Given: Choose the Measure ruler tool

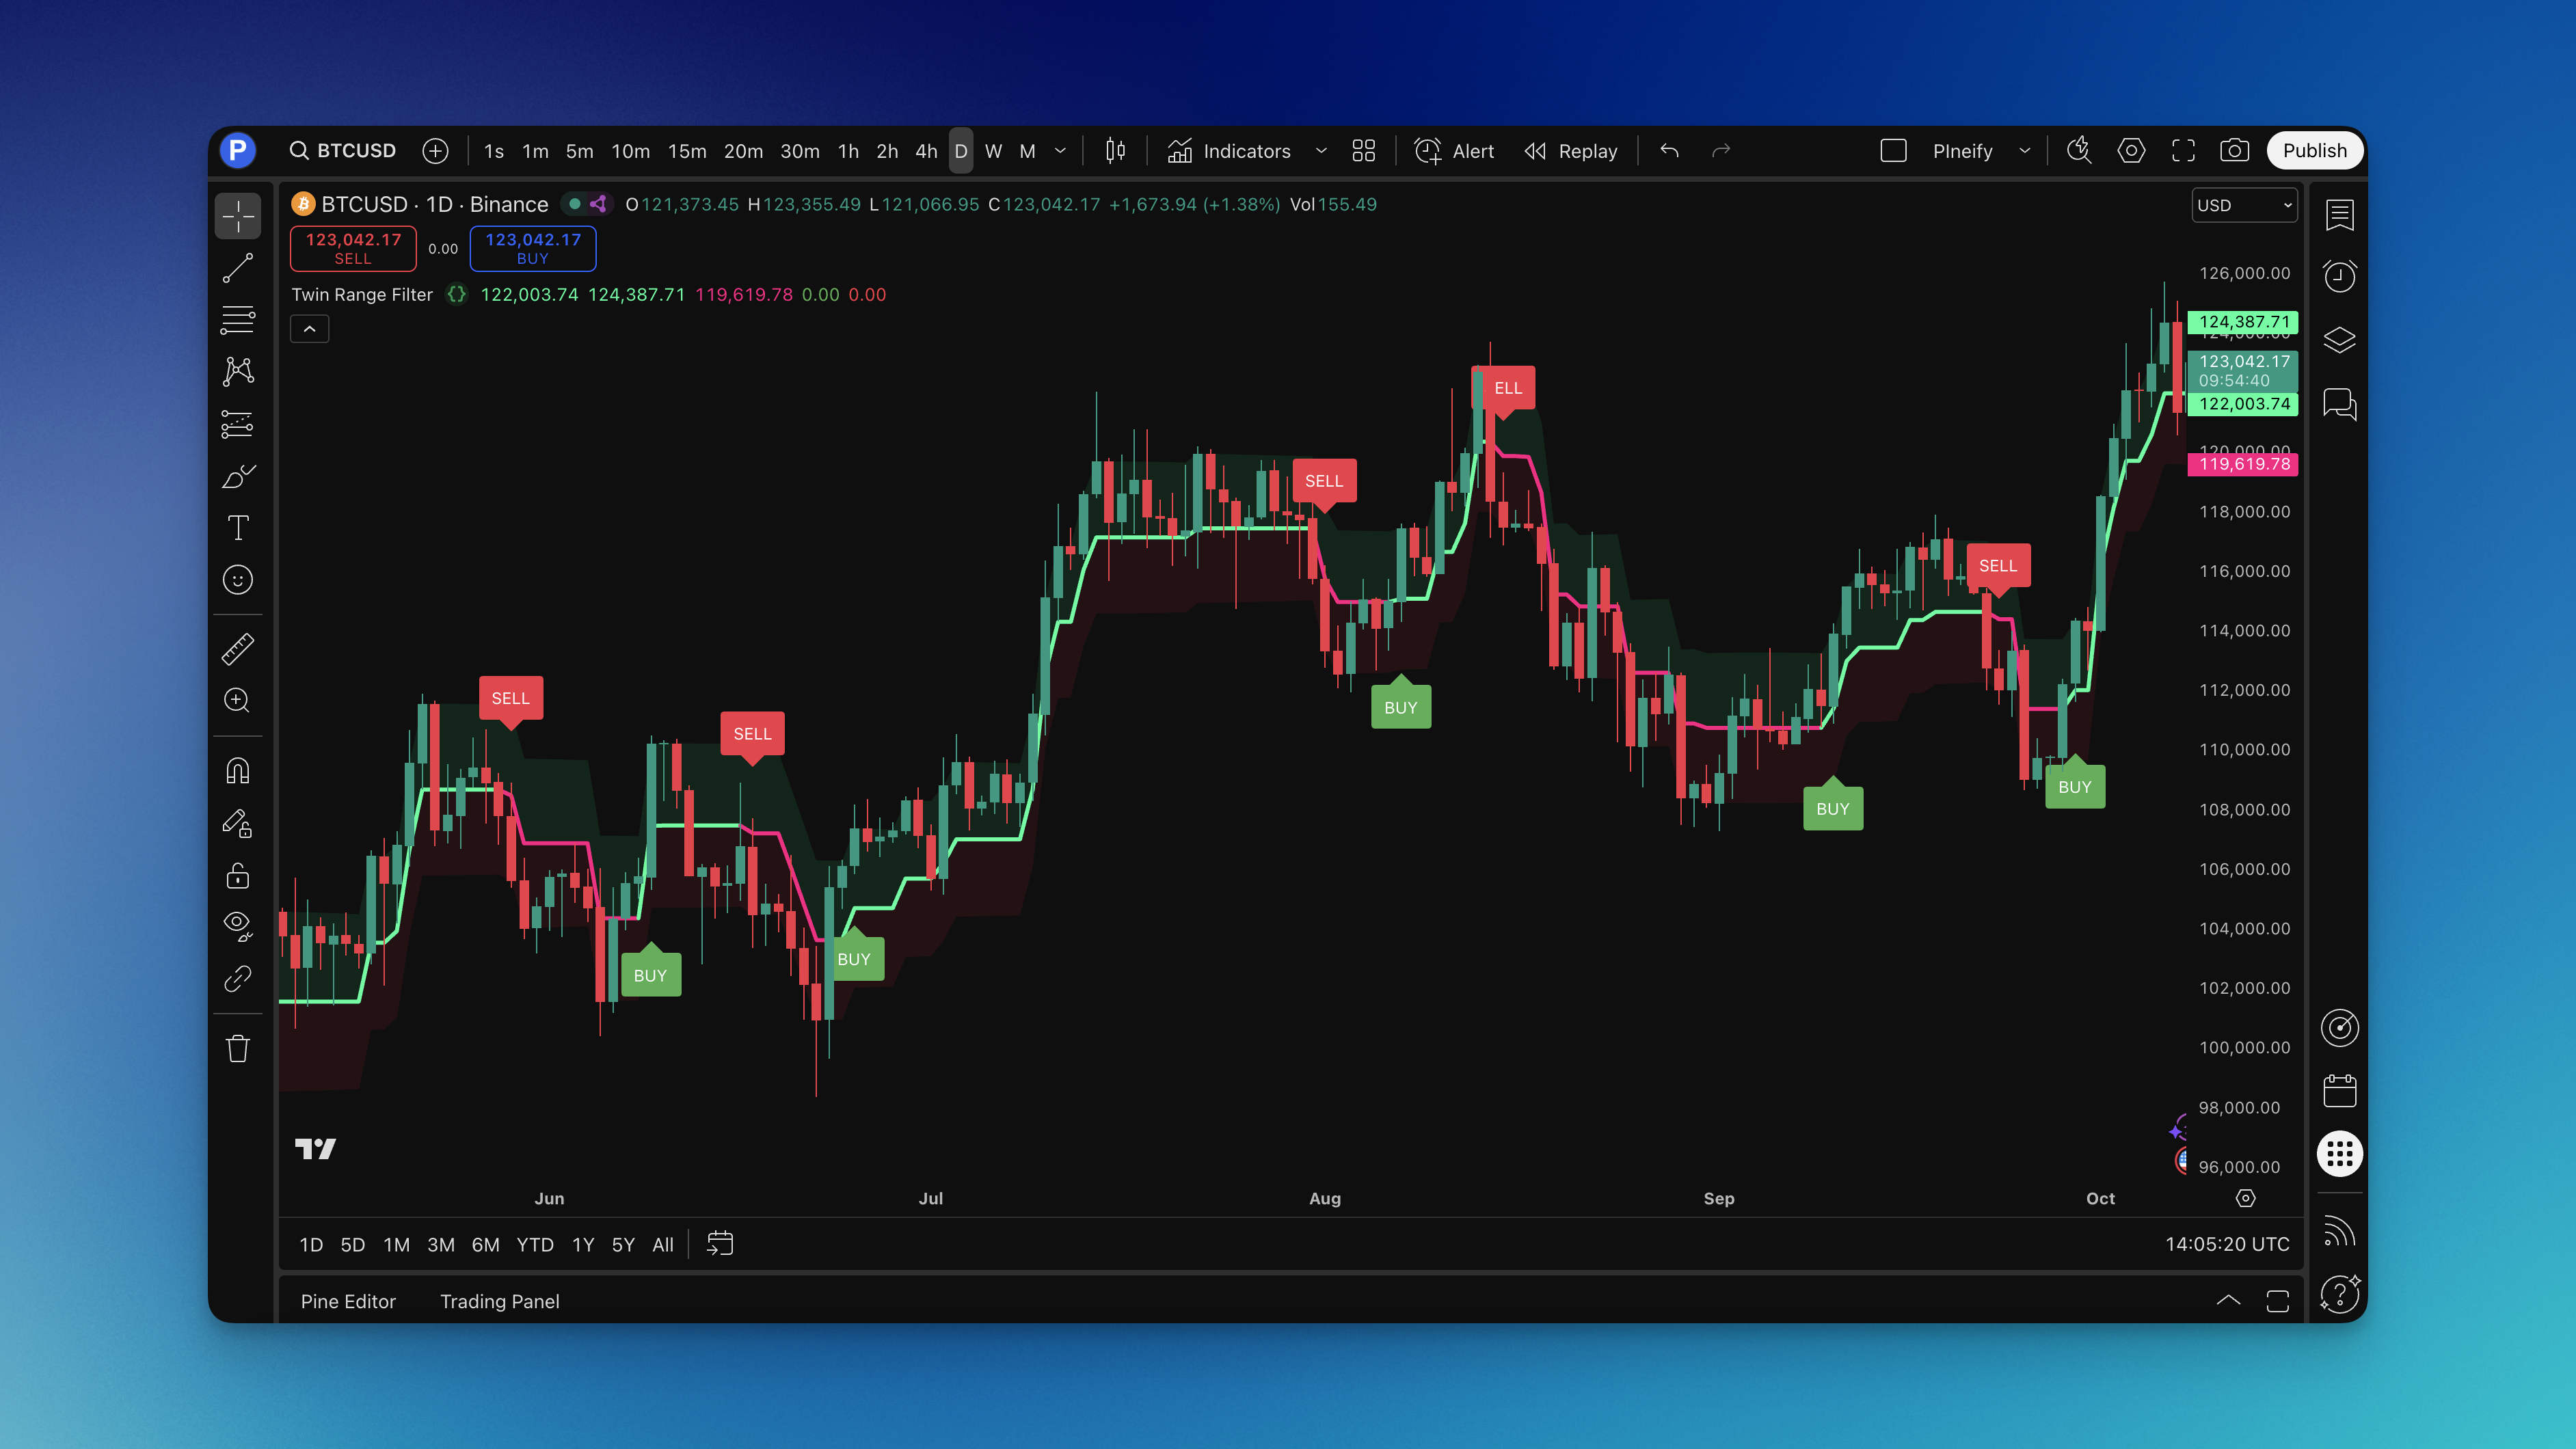Looking at the screenshot, I should coord(238,649).
